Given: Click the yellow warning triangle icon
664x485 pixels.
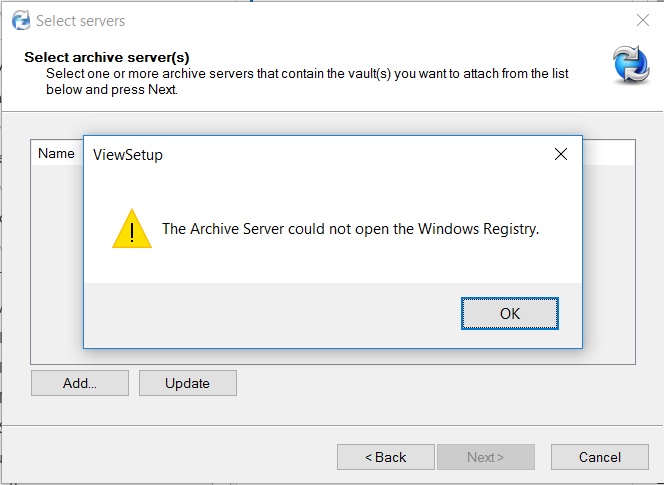Looking at the screenshot, I should [132, 229].
